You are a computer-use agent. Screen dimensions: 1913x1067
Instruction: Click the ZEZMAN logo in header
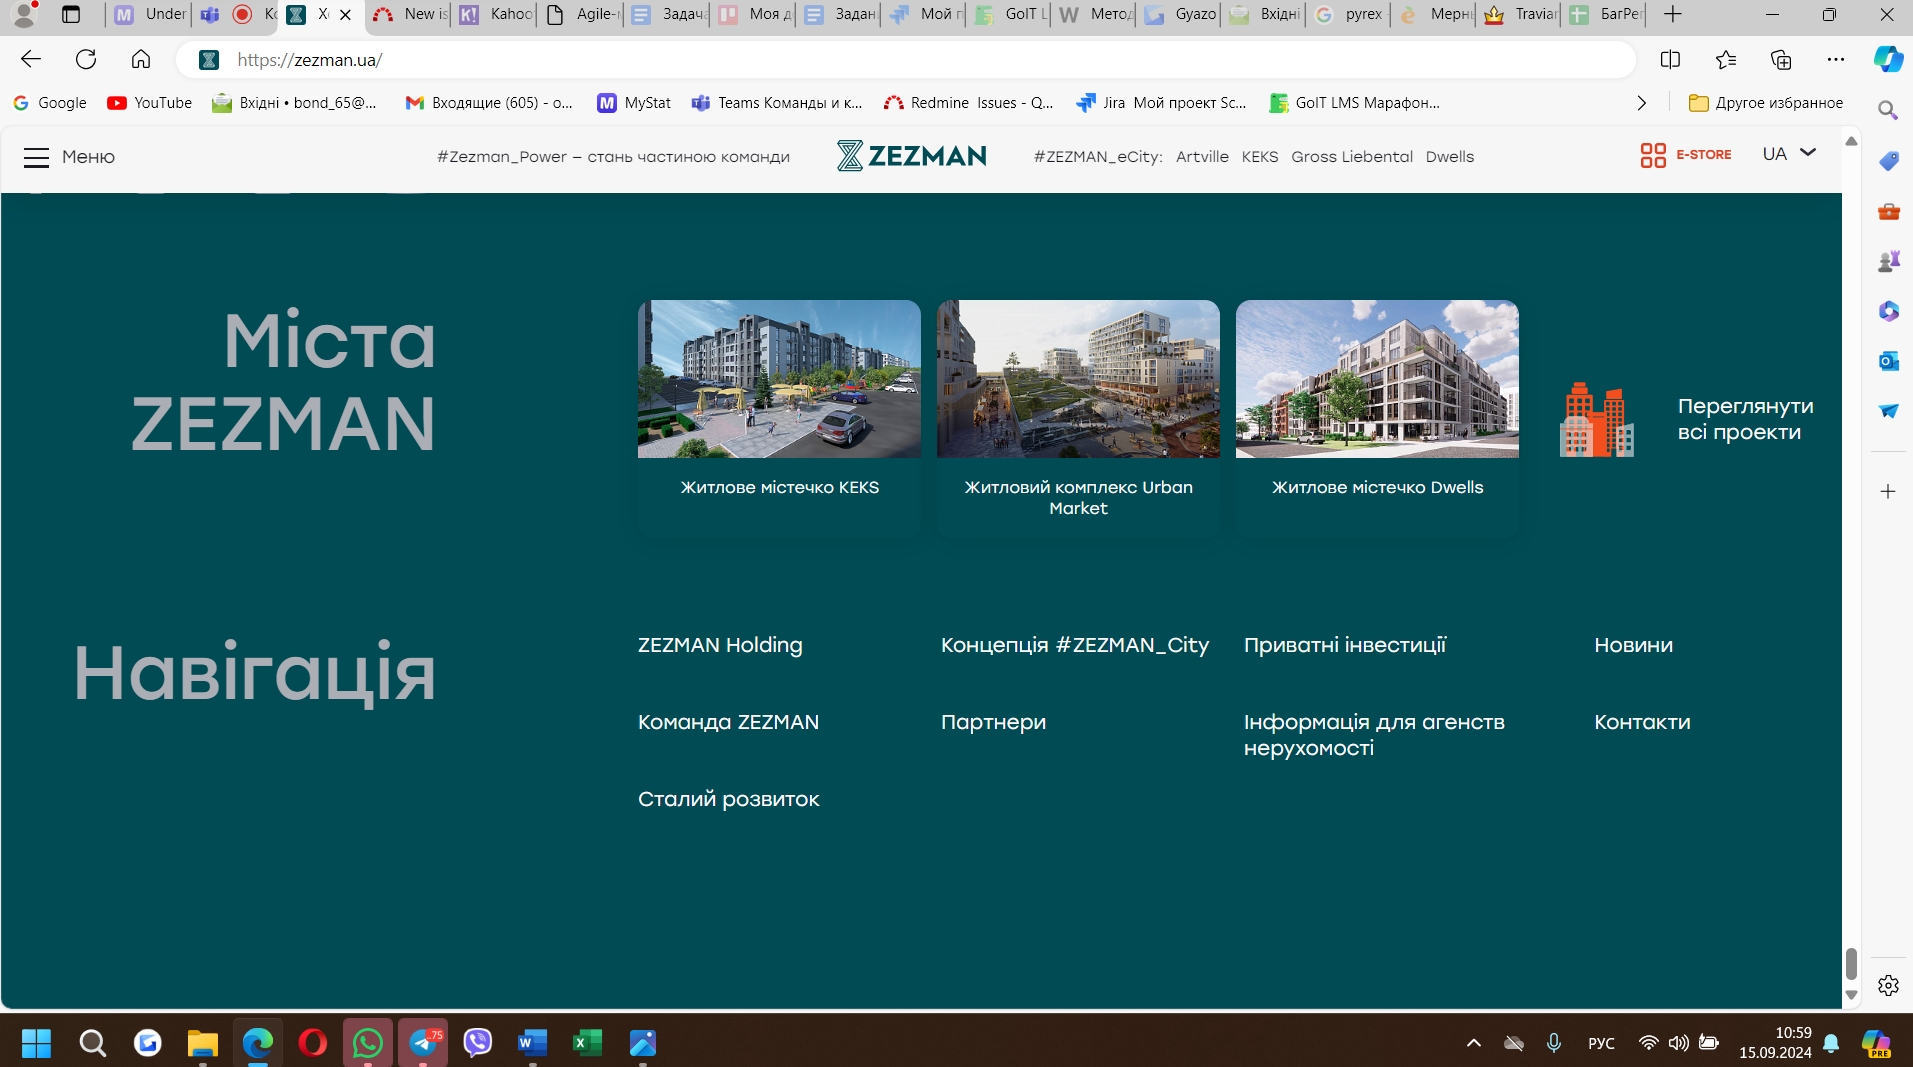[911, 156]
